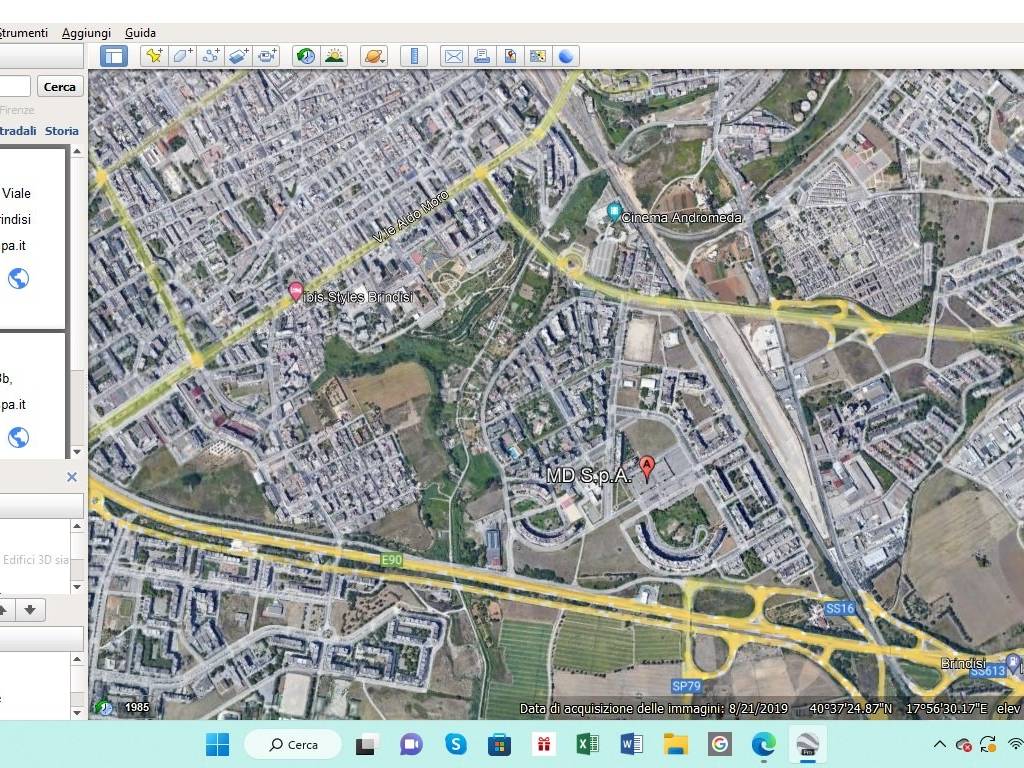The width and height of the screenshot is (1024, 768).
Task: Toggle historical imagery clock button
Action: (305, 56)
